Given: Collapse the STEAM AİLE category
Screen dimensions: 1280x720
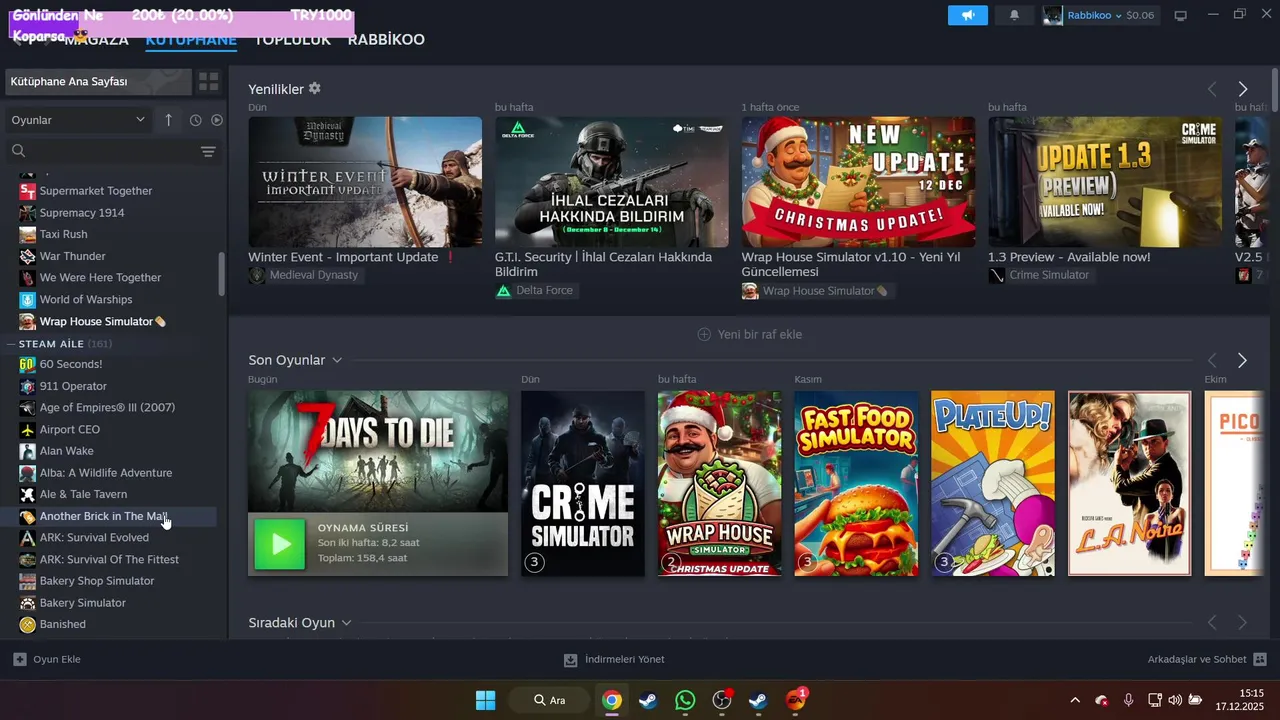Looking at the screenshot, I should click(x=12, y=344).
